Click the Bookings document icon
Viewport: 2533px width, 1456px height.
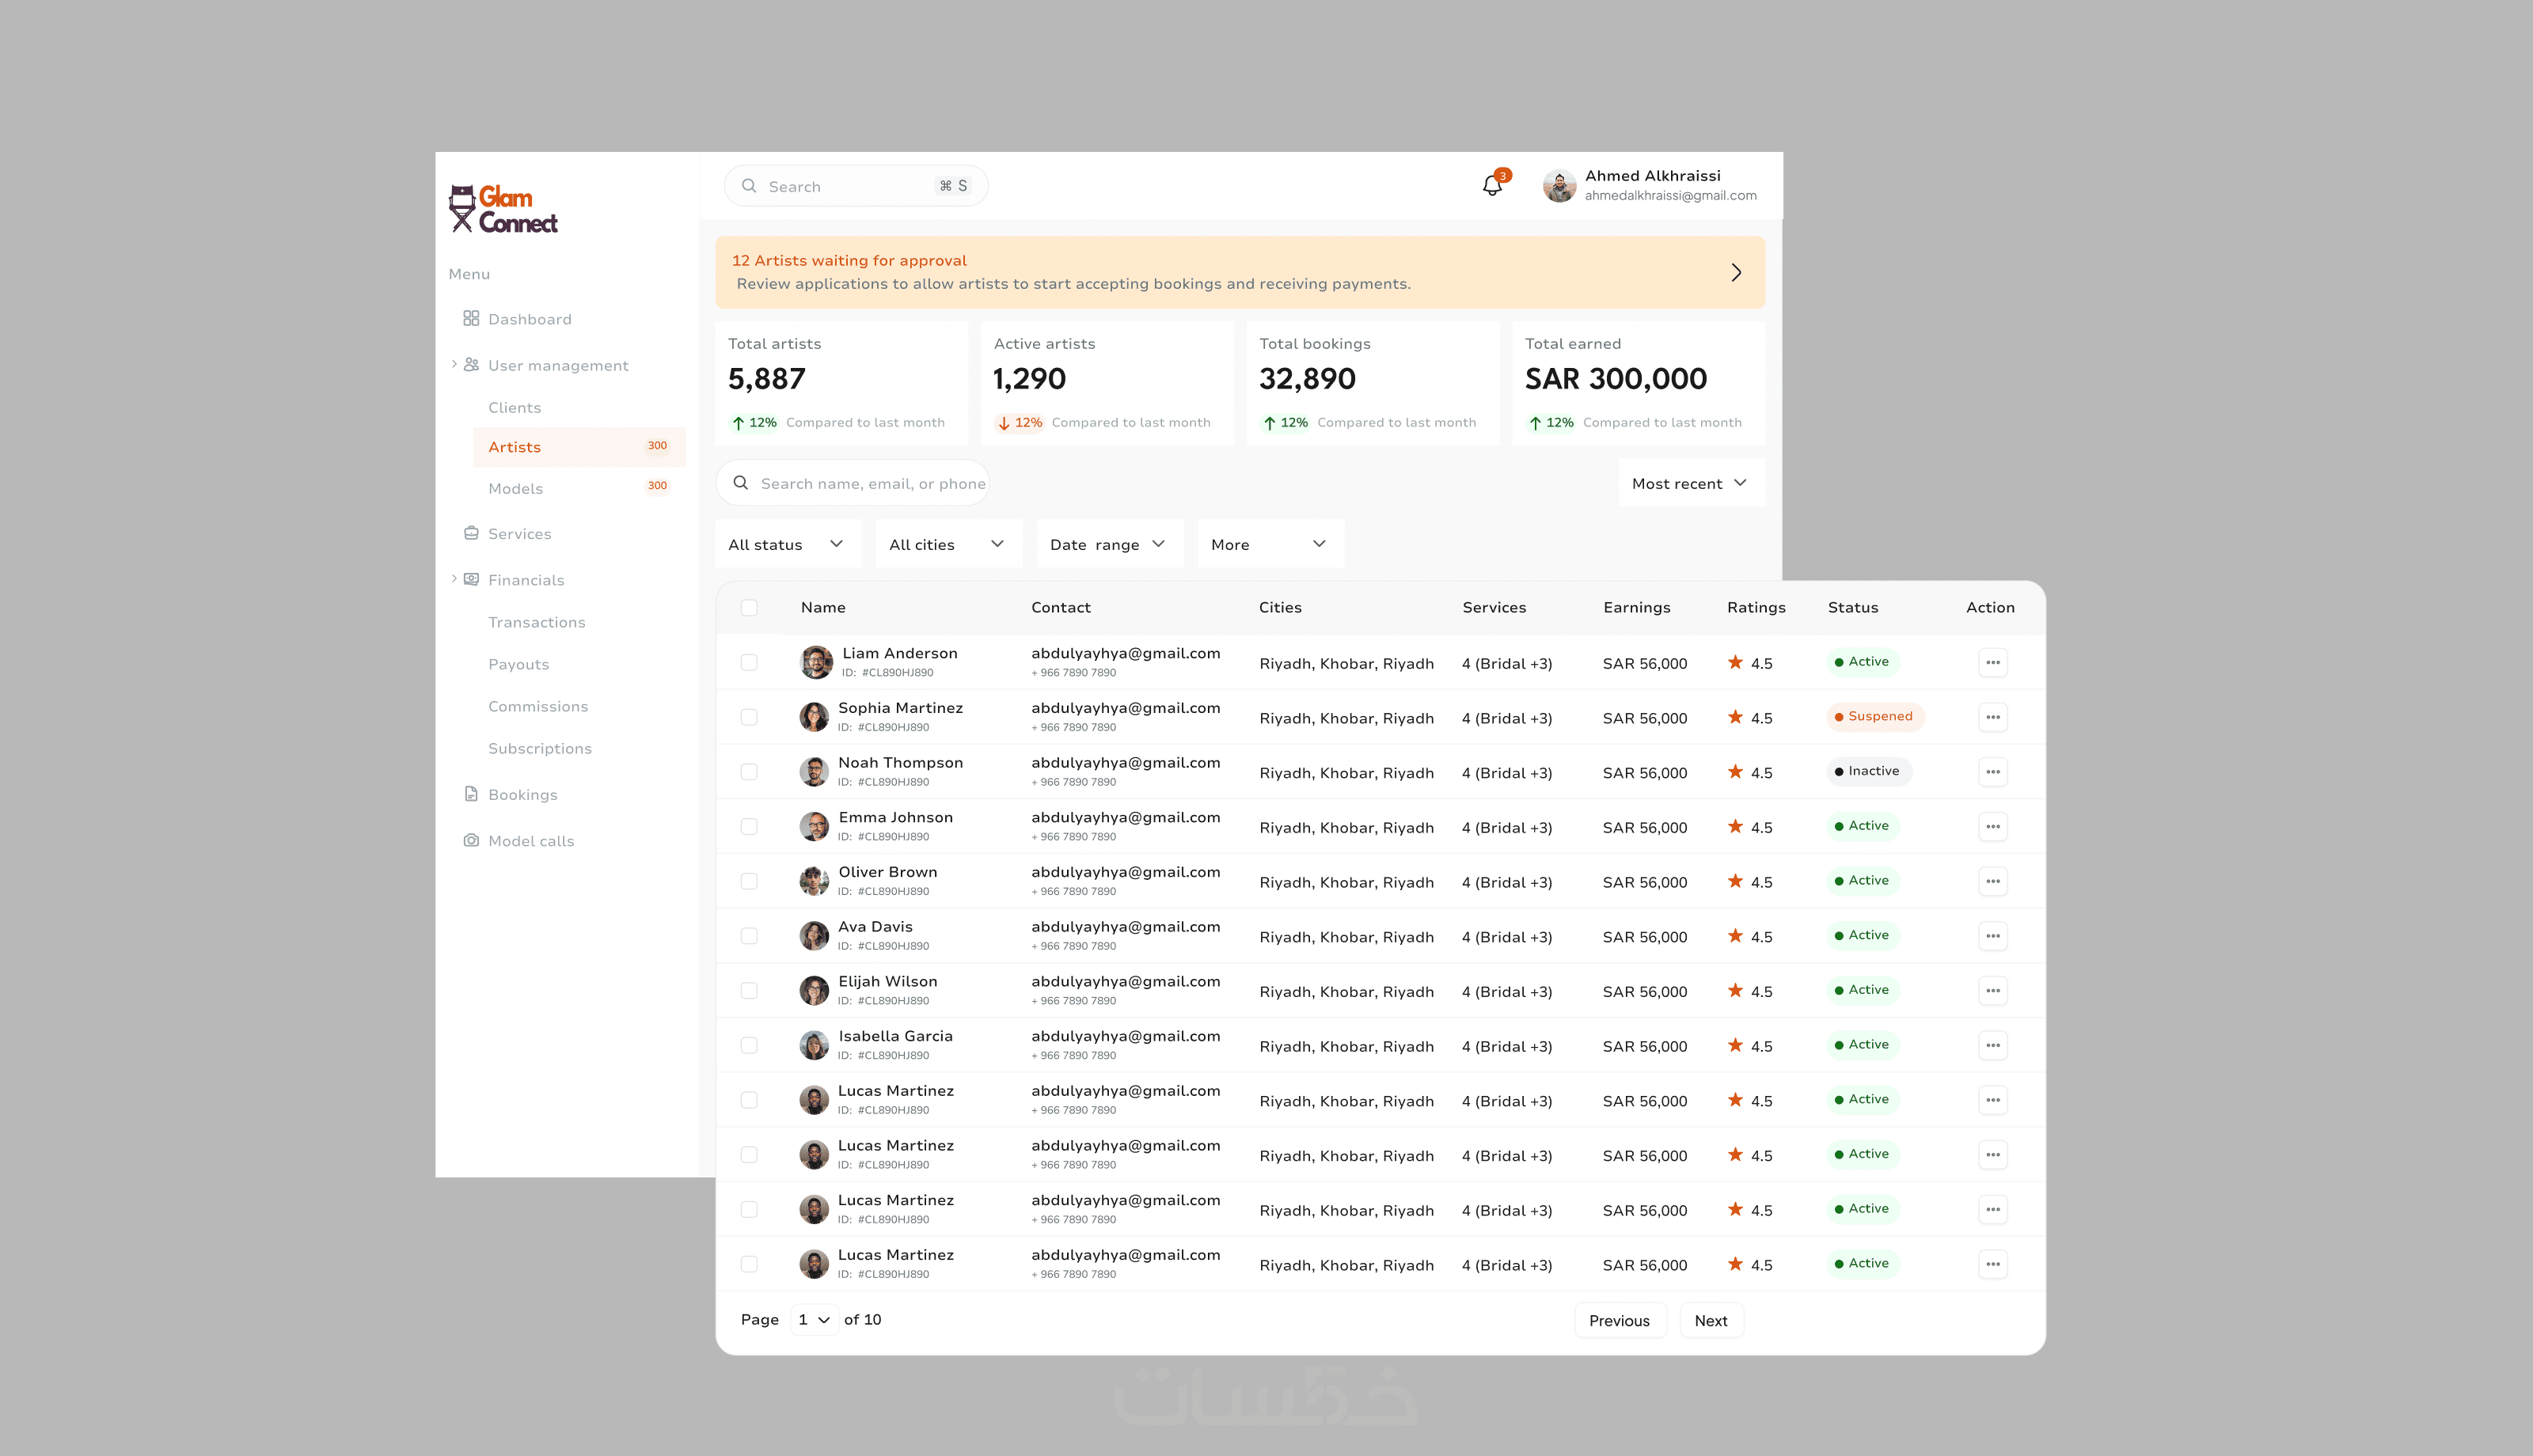pos(471,794)
